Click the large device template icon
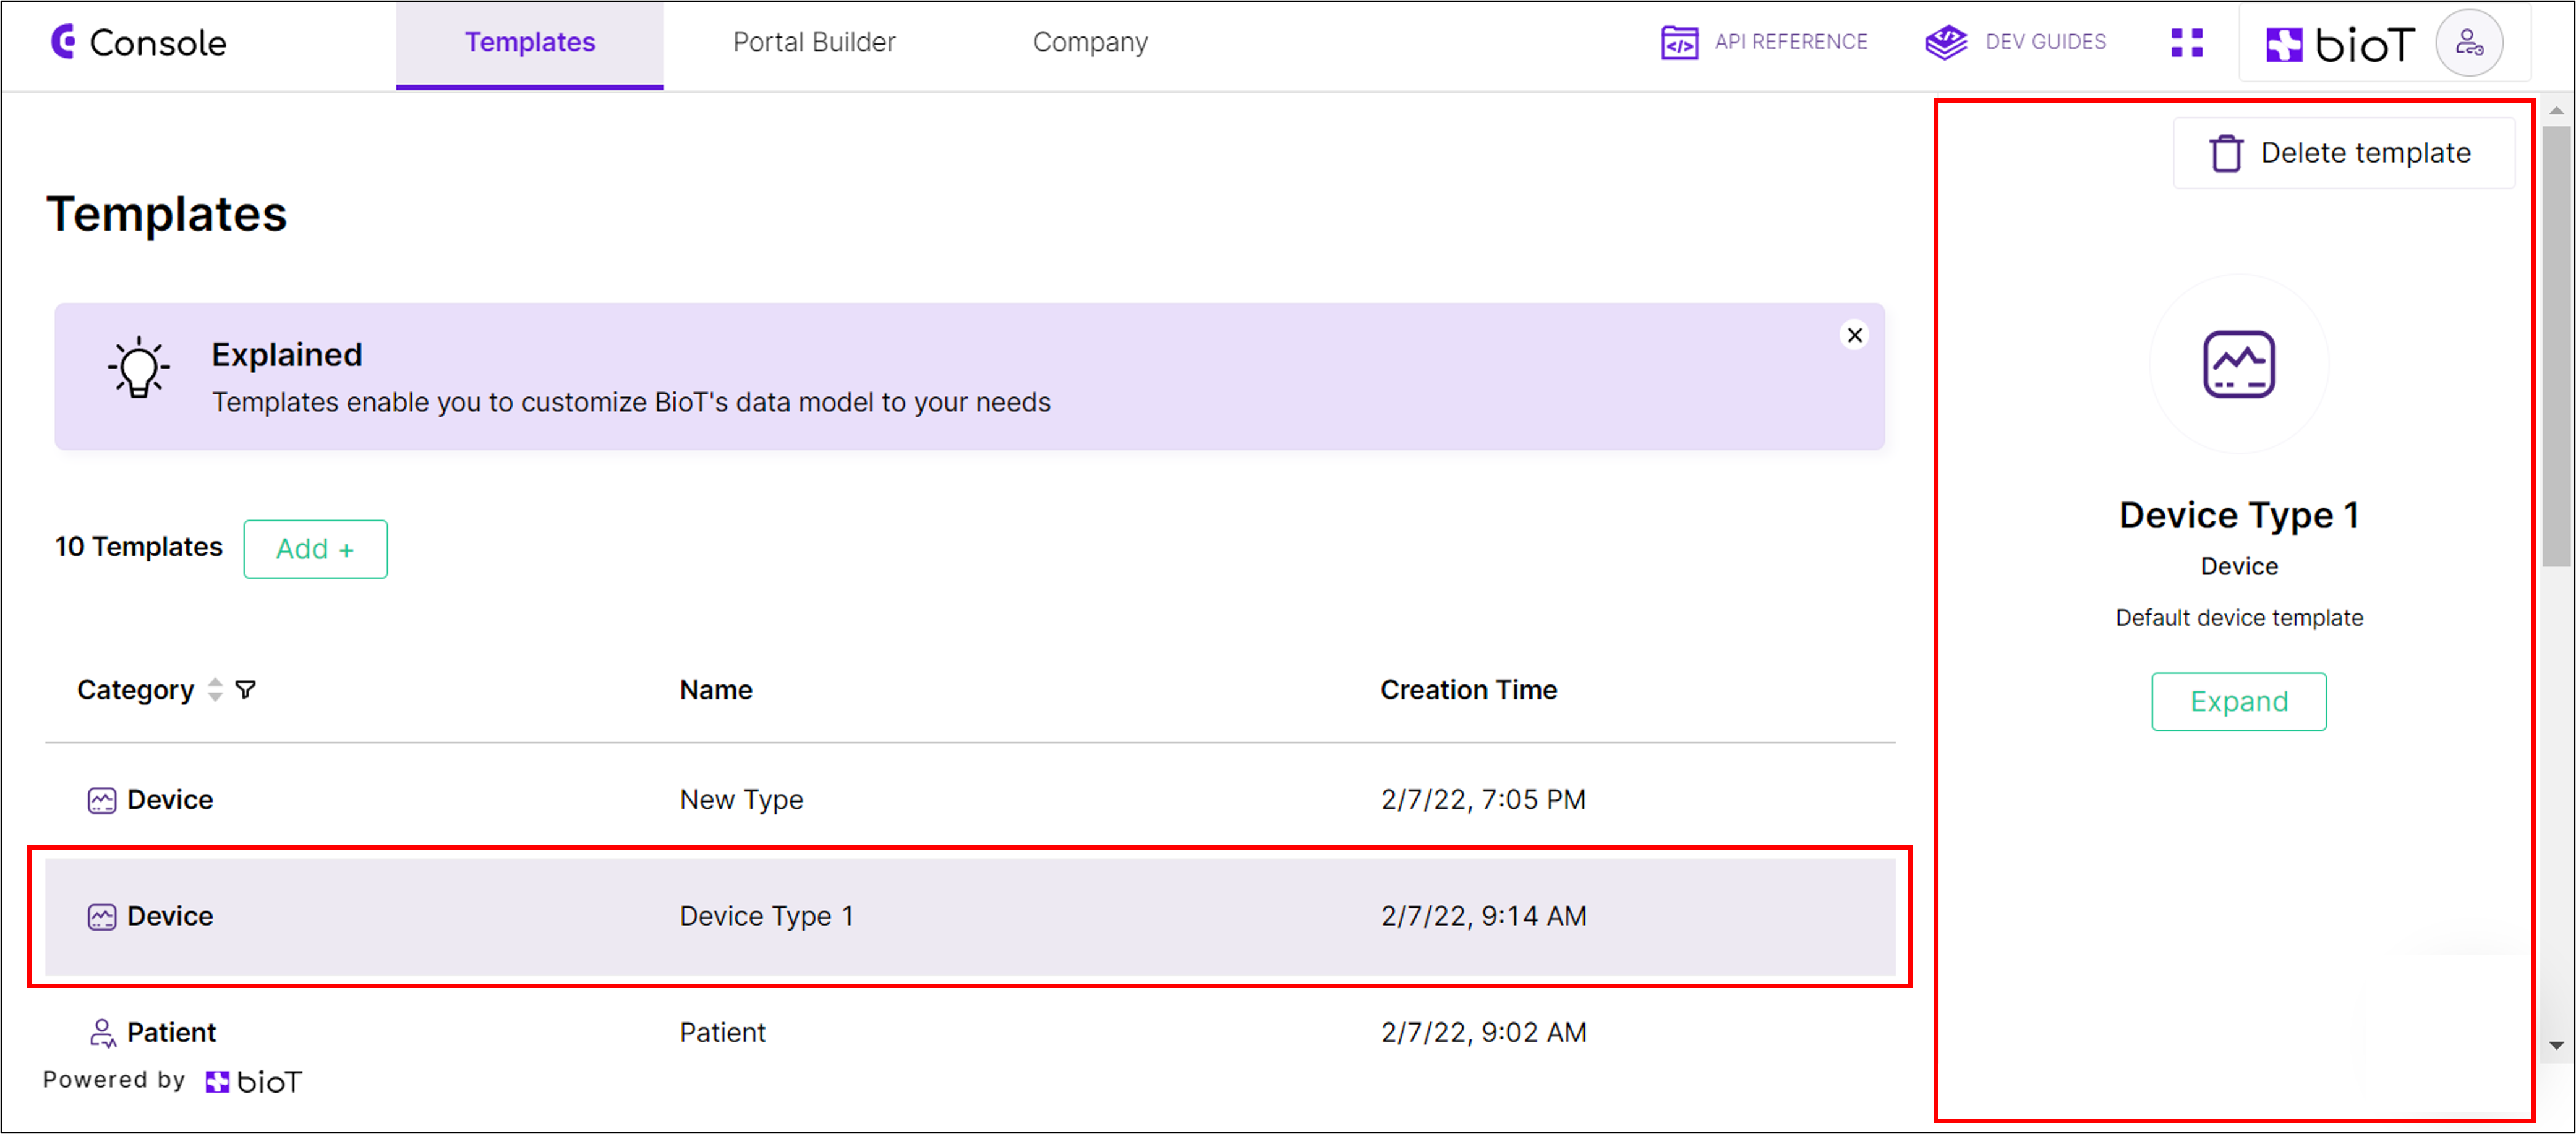Screen dimensions: 2576x1134 (2238, 365)
